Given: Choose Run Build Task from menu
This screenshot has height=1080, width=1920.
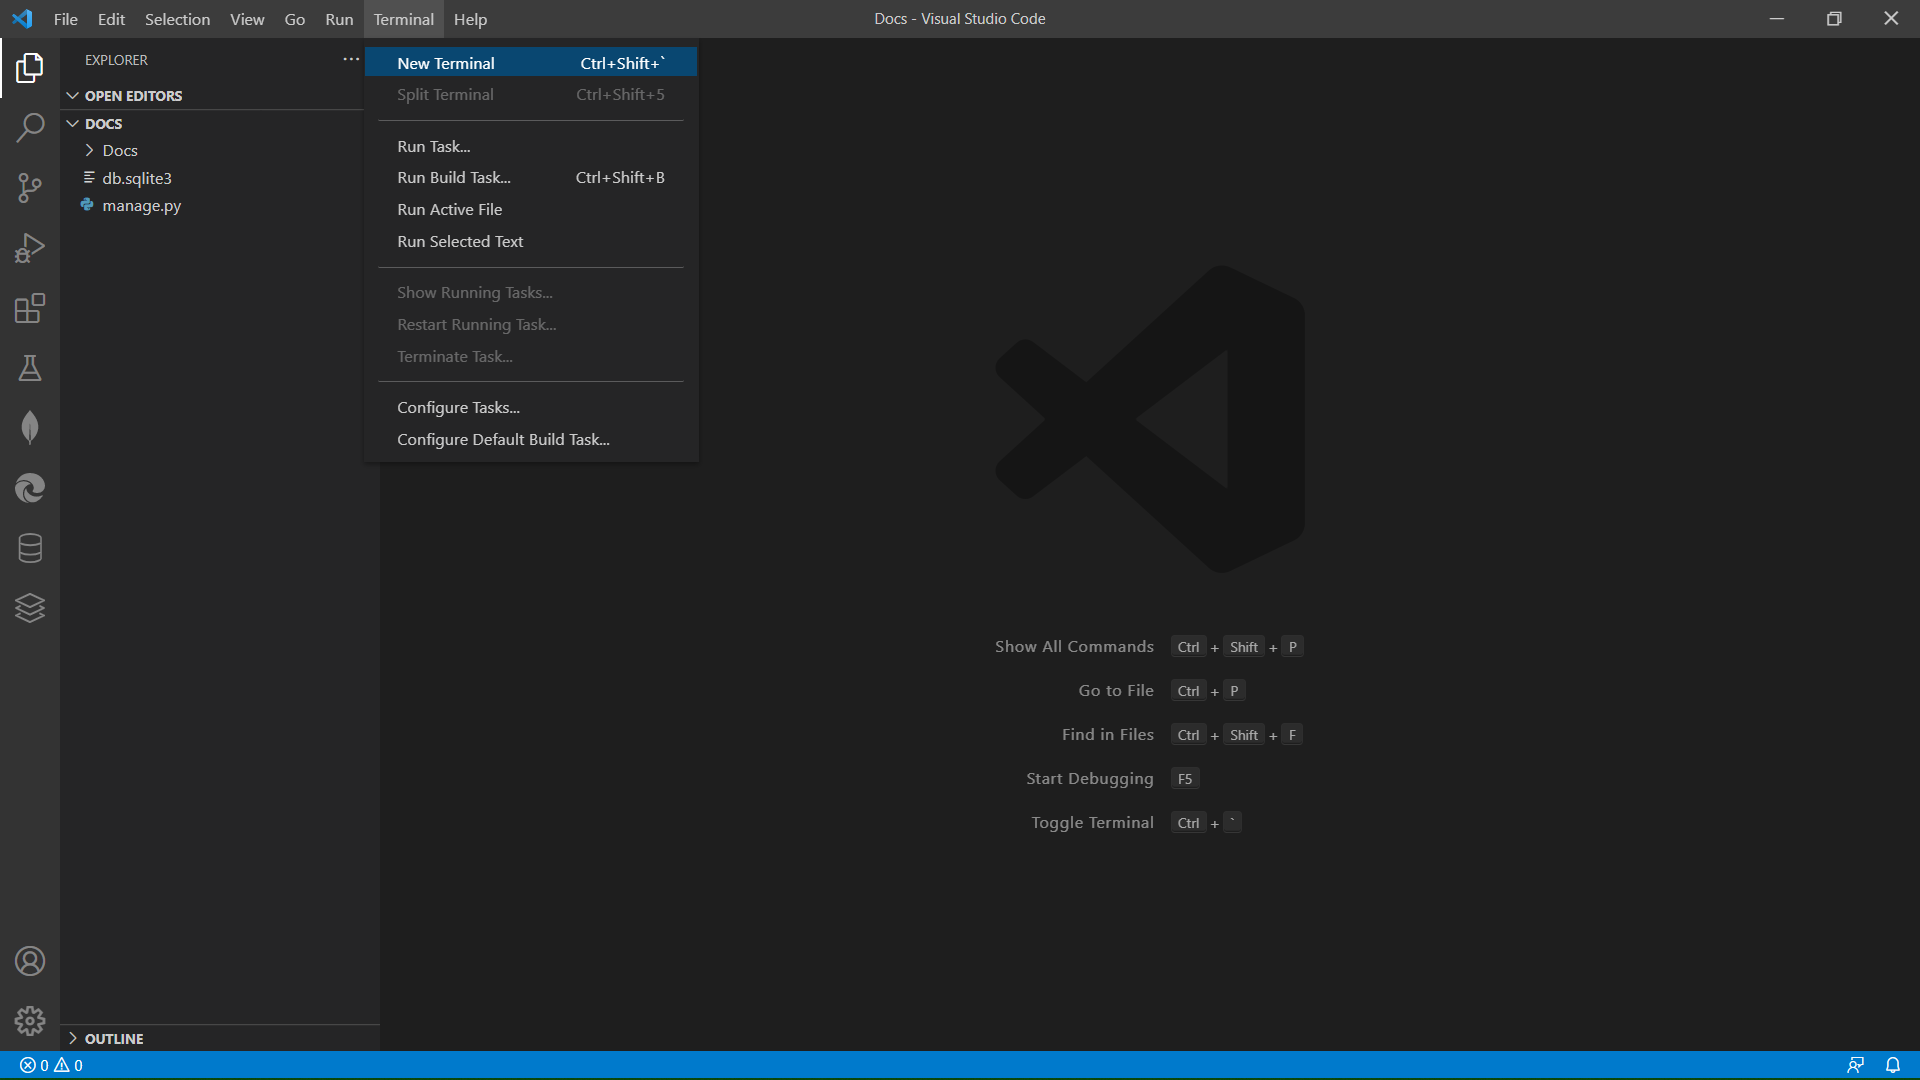Looking at the screenshot, I should 454,177.
